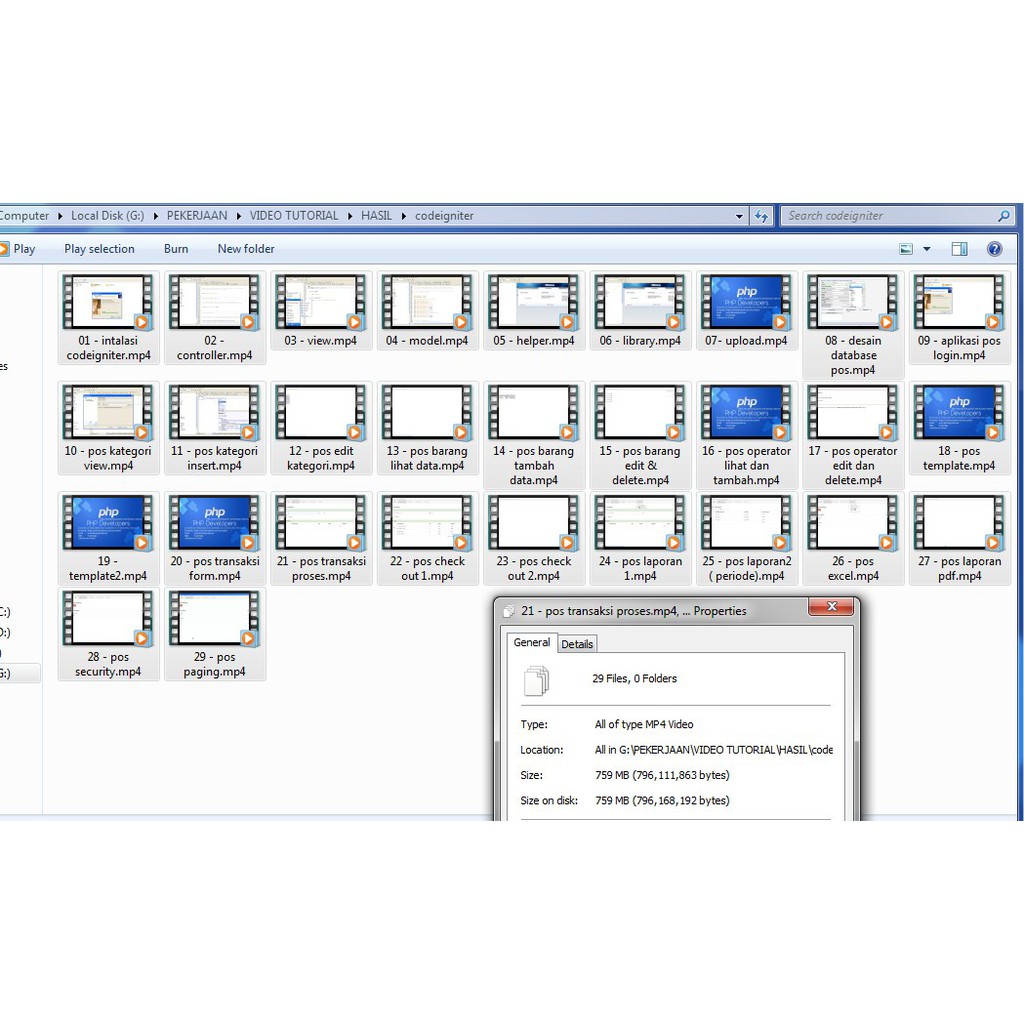
Task: Select 29 - pos paging.mp4 file
Action: tap(214, 635)
